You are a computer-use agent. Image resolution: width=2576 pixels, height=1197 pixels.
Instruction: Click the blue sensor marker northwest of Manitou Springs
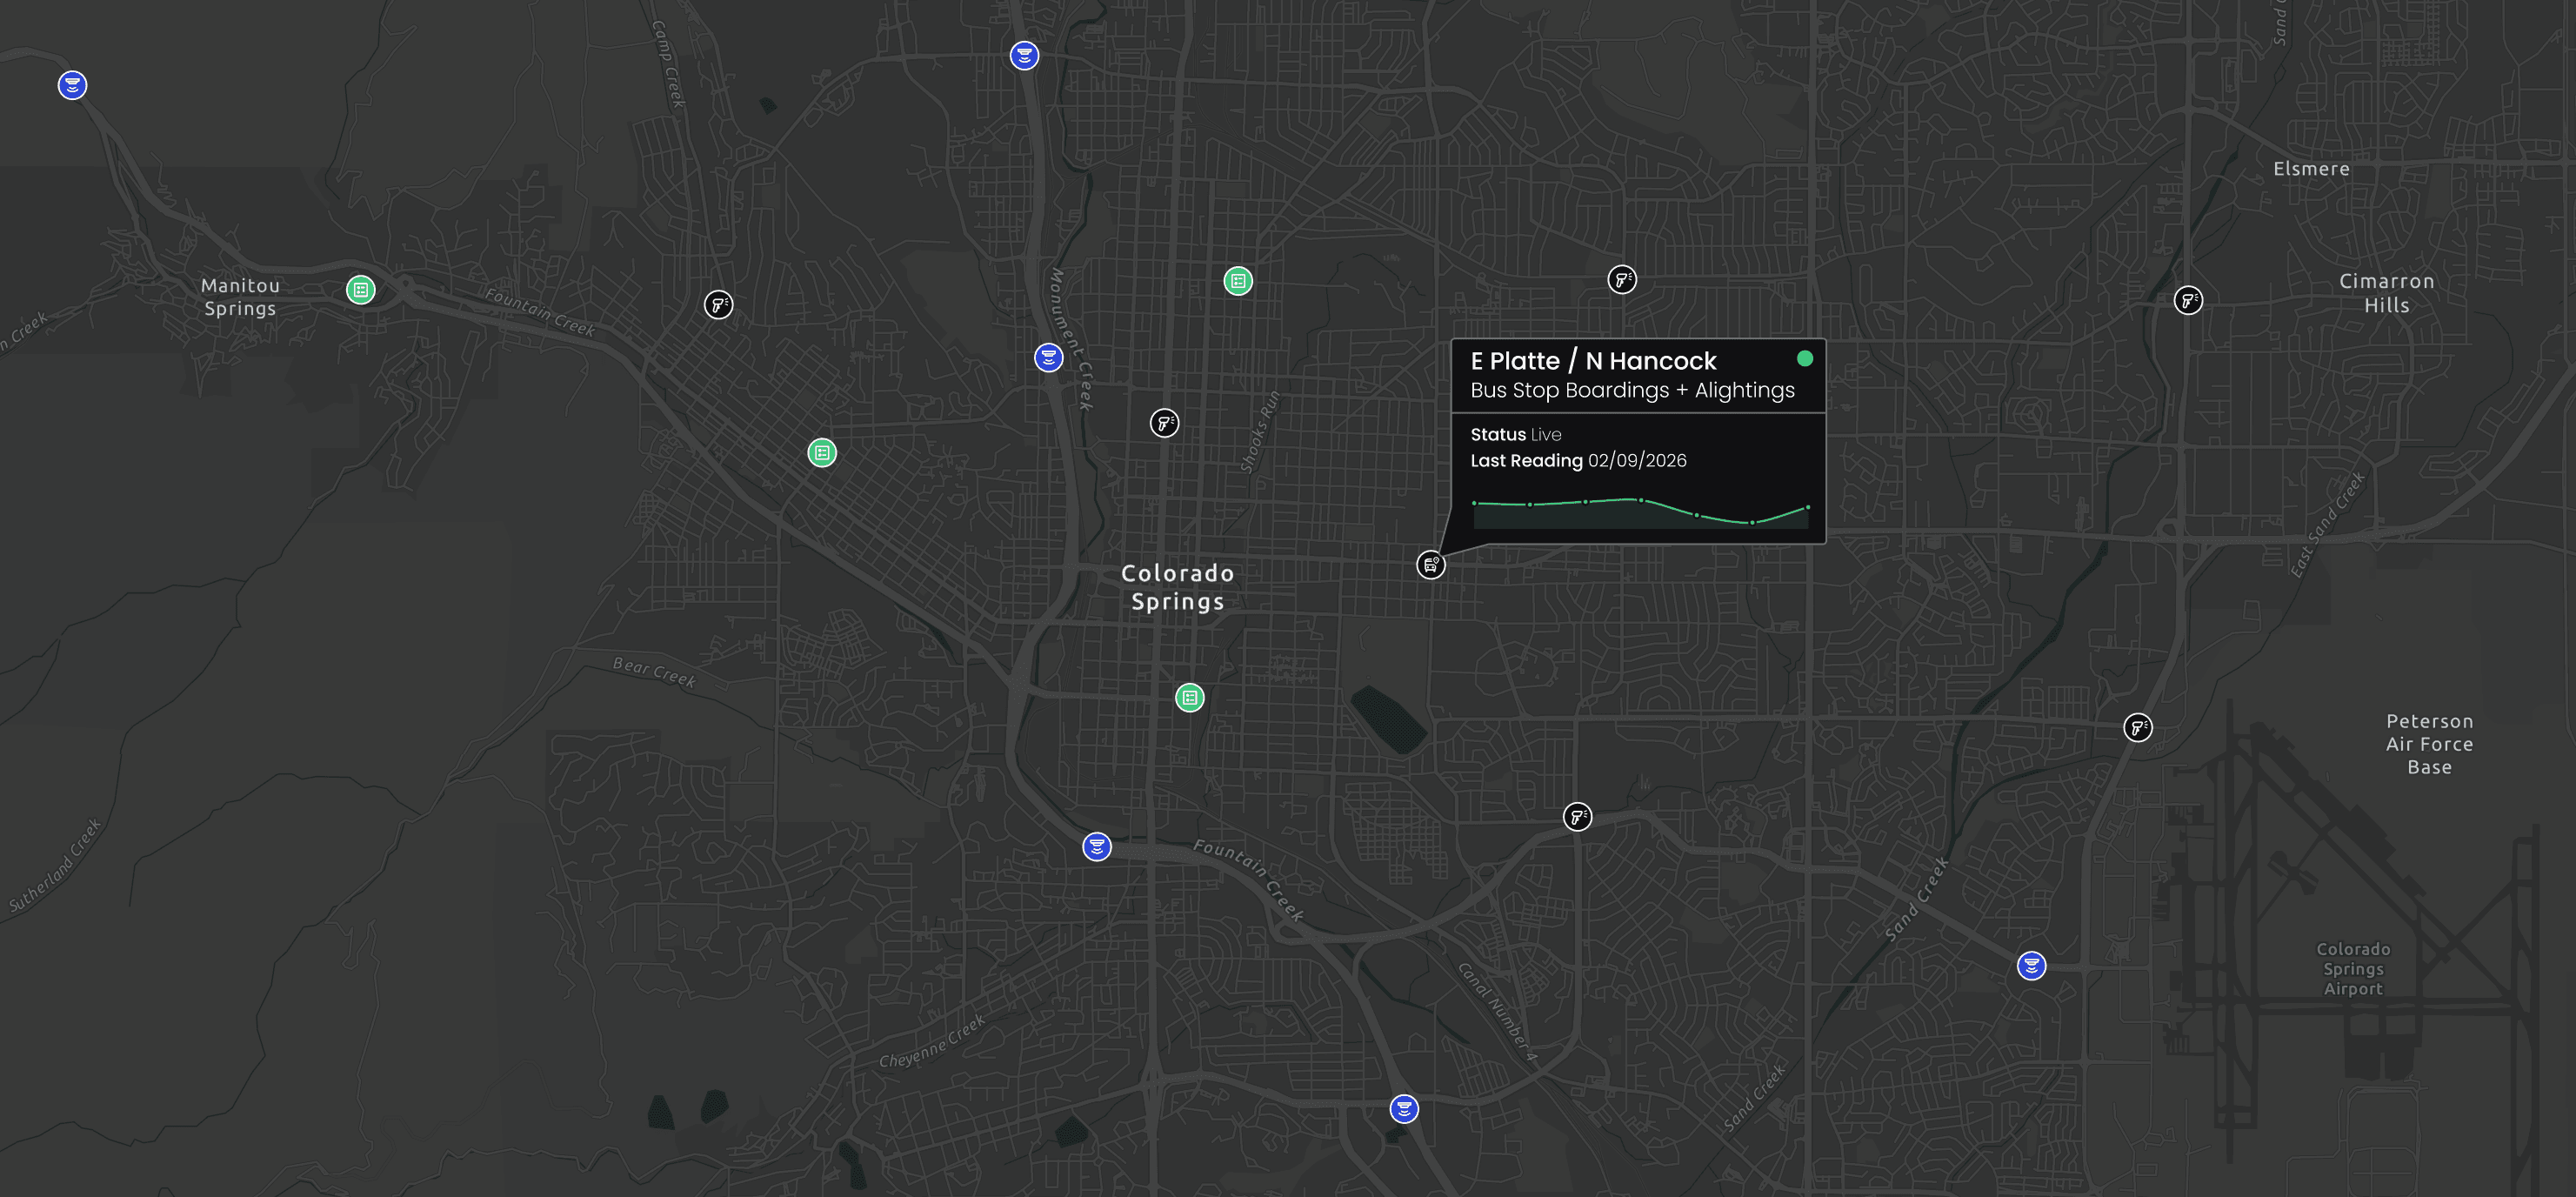pos(72,85)
